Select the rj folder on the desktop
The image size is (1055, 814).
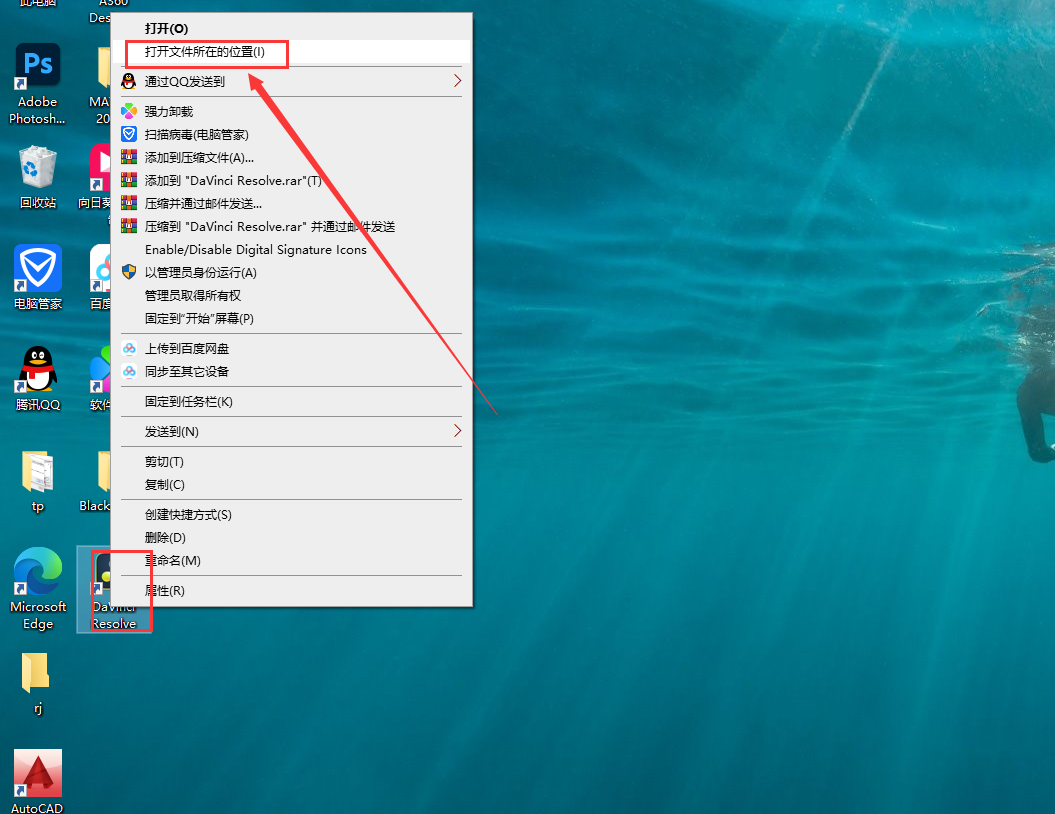click(38, 683)
